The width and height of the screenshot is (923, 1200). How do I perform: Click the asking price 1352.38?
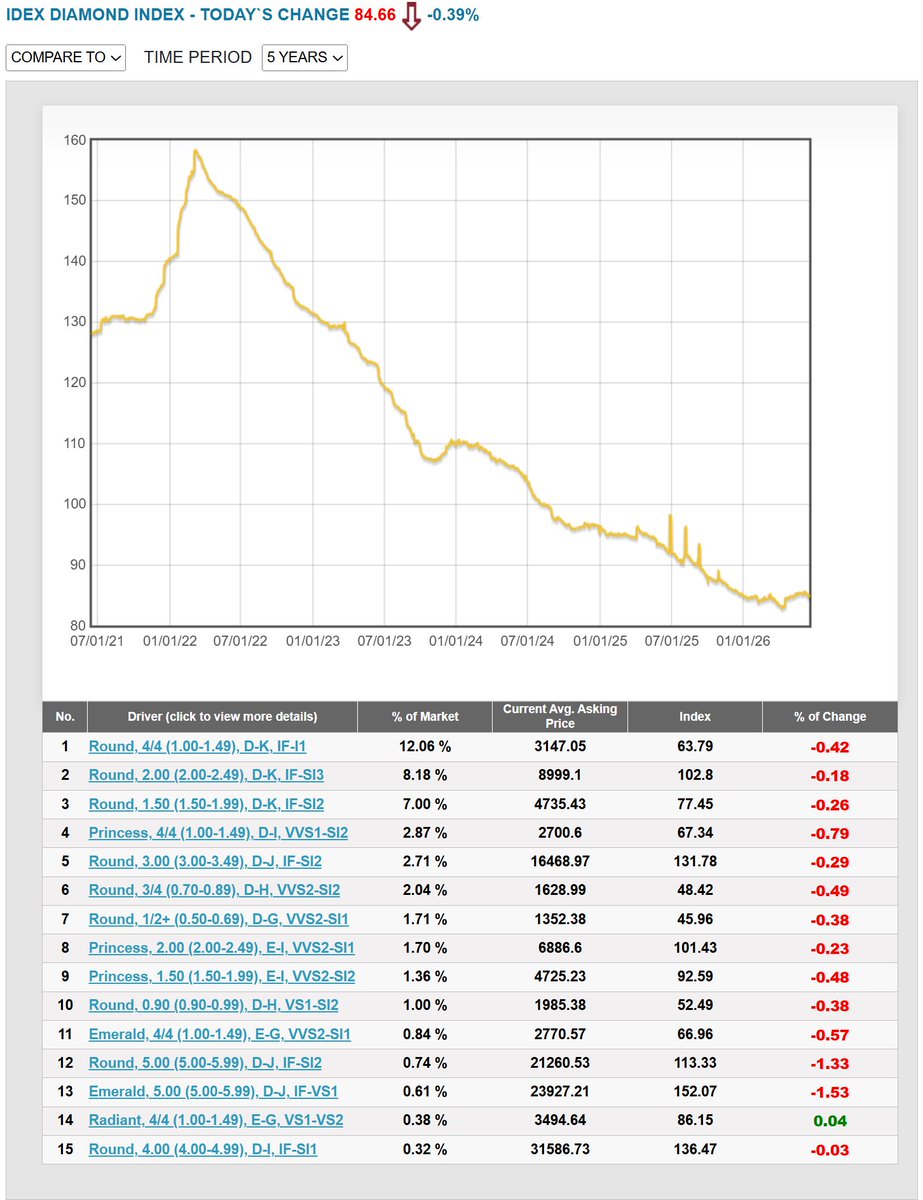pos(560,919)
